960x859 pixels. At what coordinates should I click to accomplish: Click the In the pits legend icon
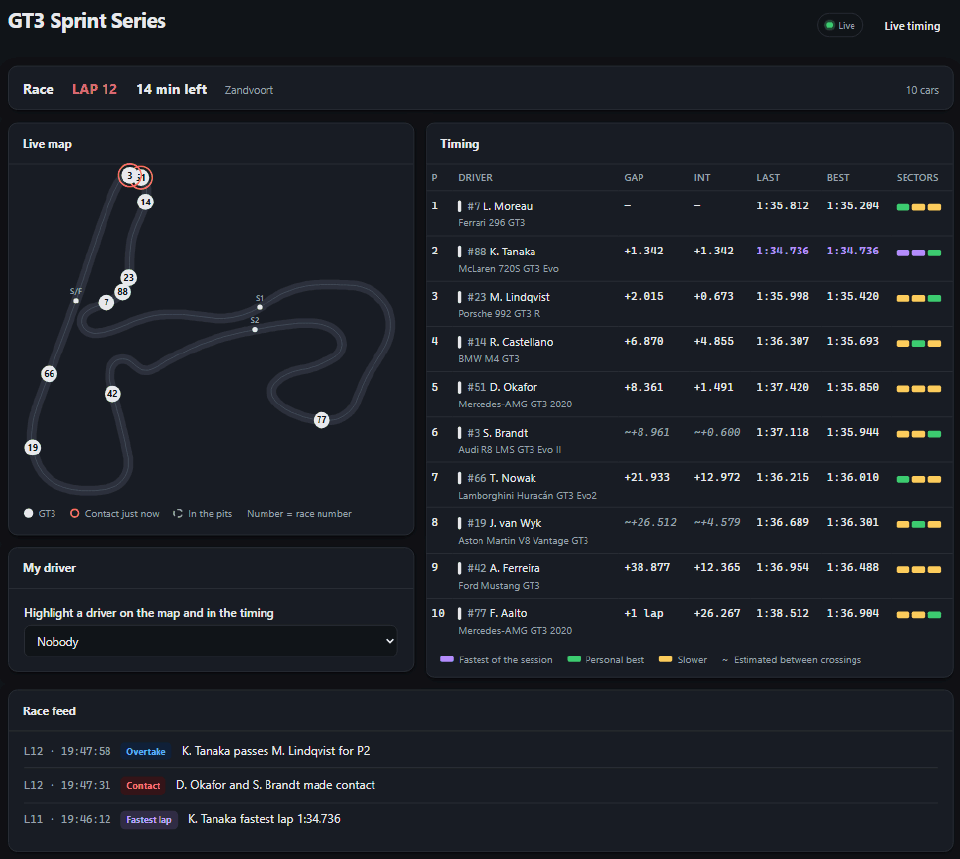tap(178, 514)
